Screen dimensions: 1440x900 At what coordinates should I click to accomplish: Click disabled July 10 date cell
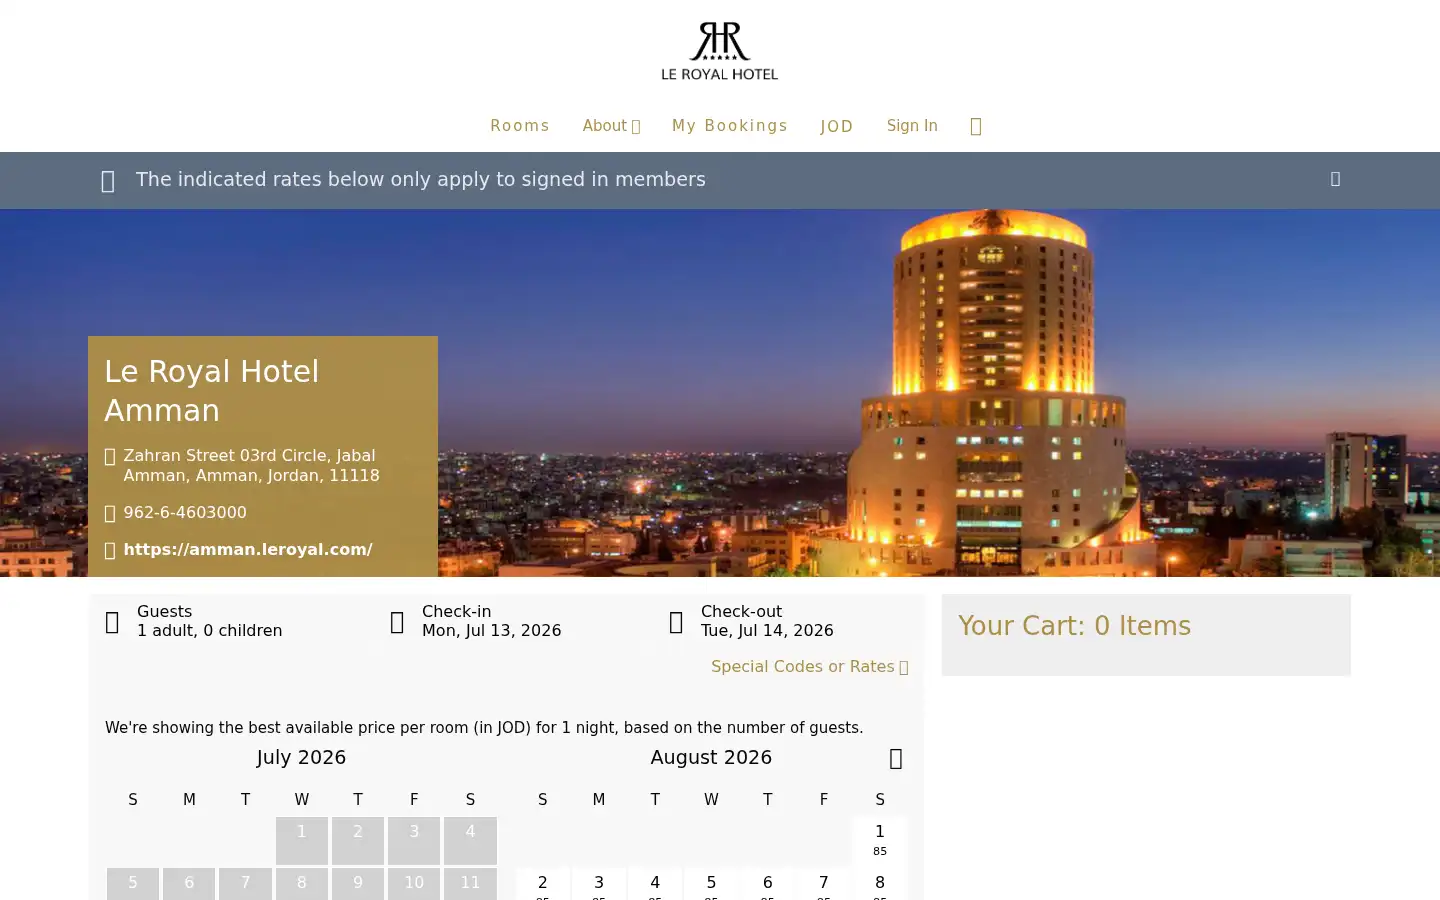tap(414, 884)
